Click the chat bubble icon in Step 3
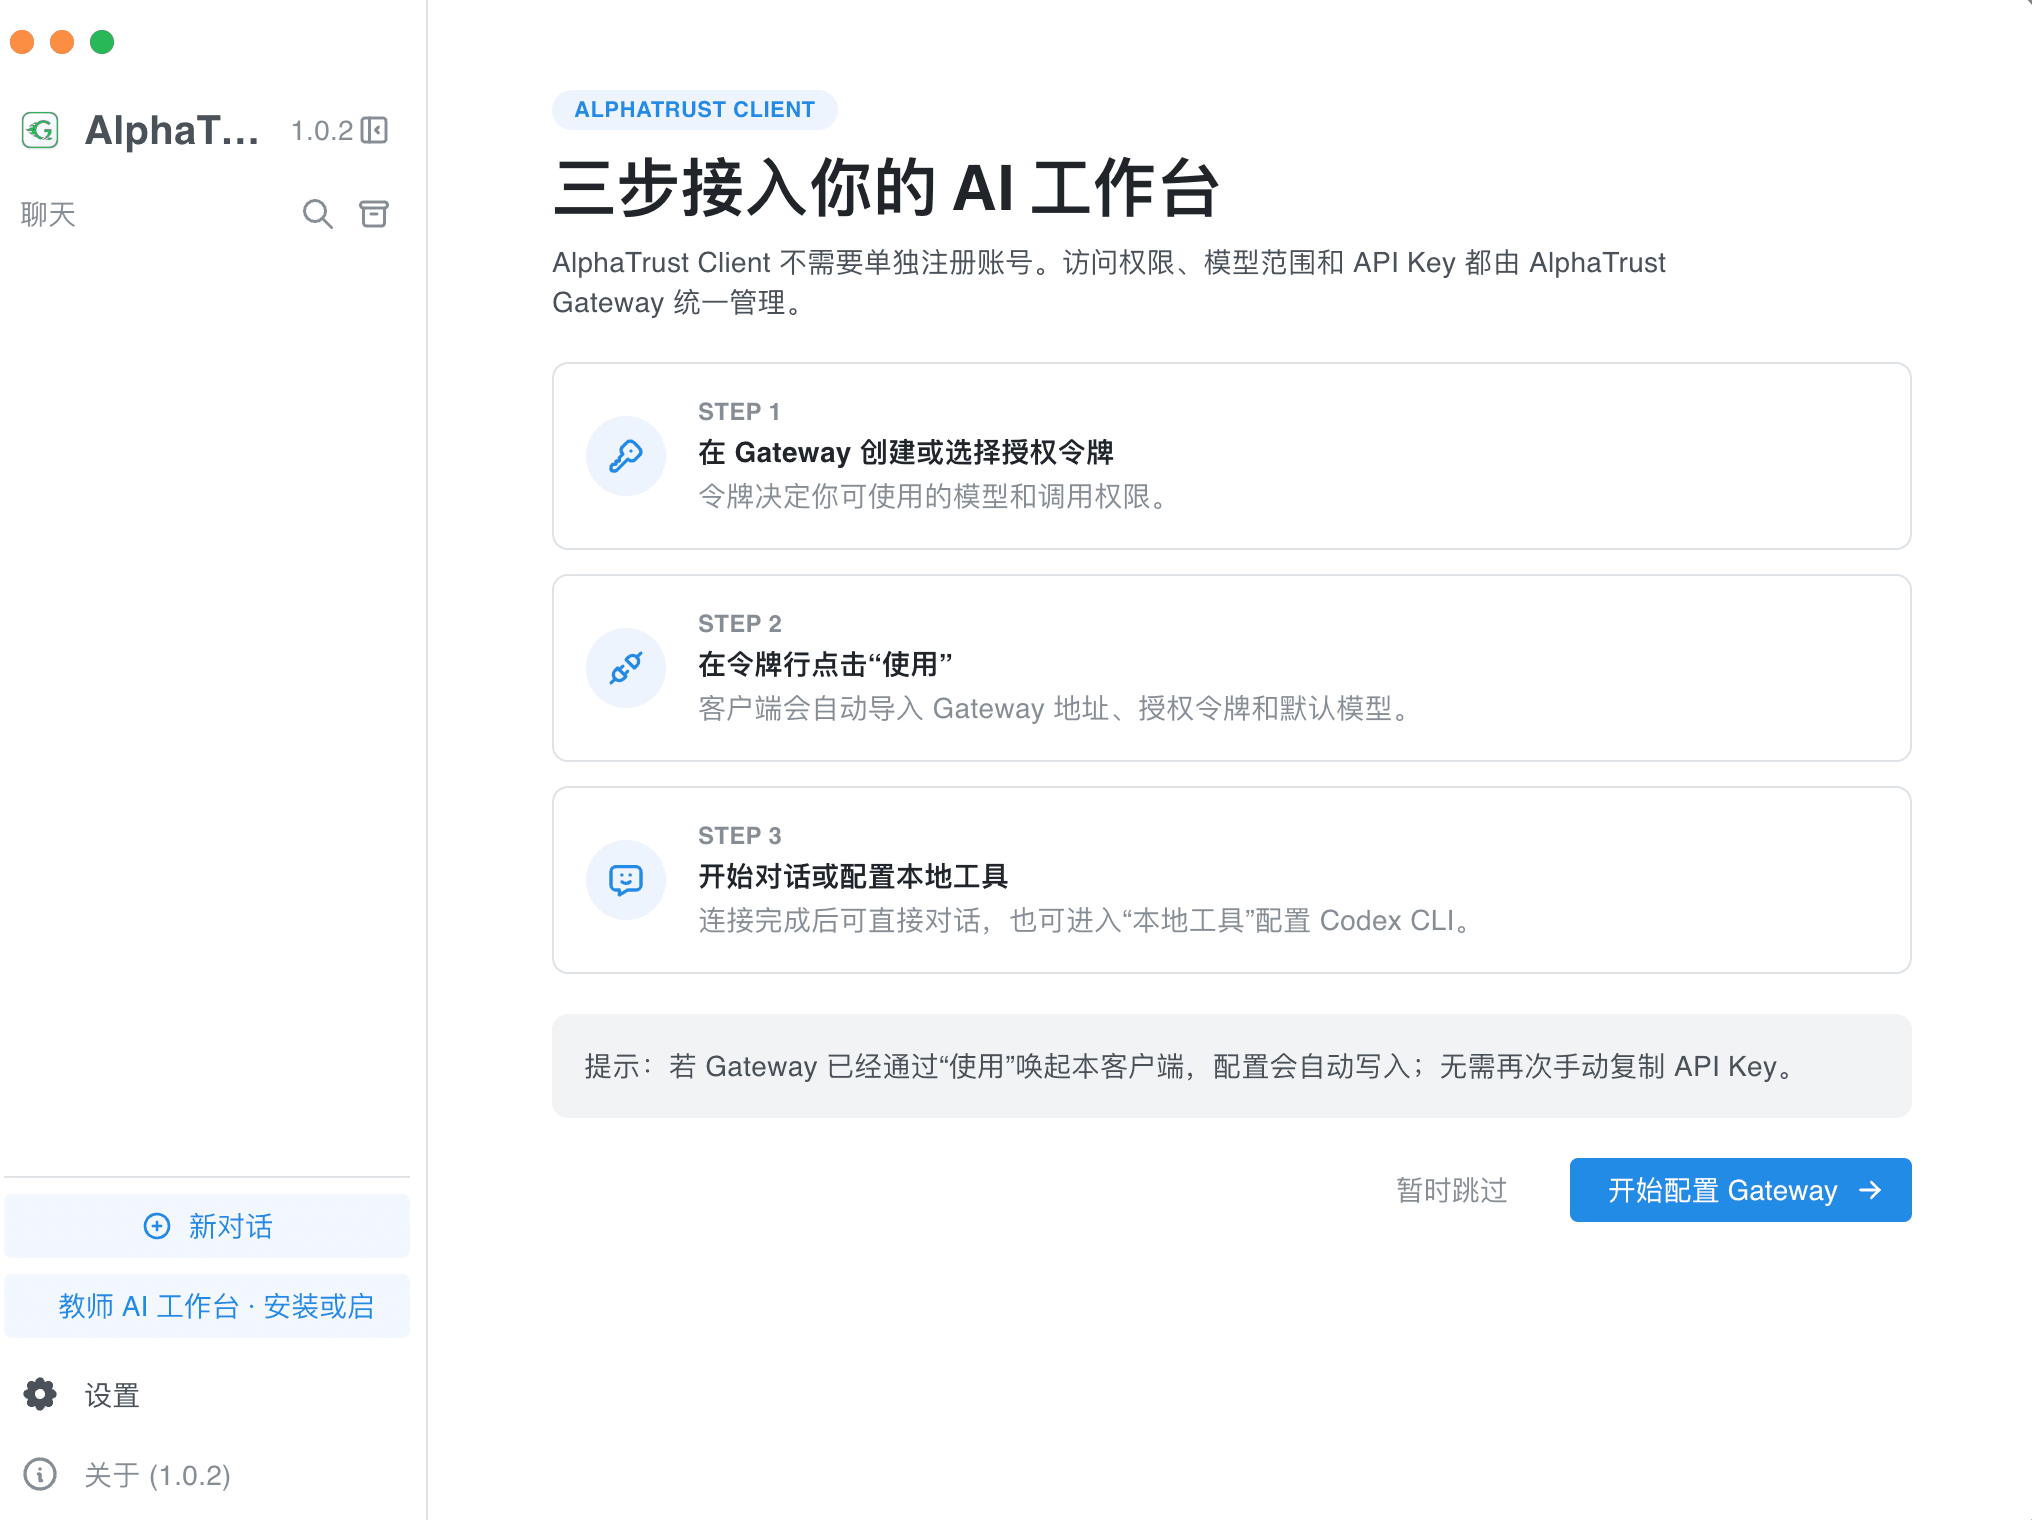 [626, 880]
